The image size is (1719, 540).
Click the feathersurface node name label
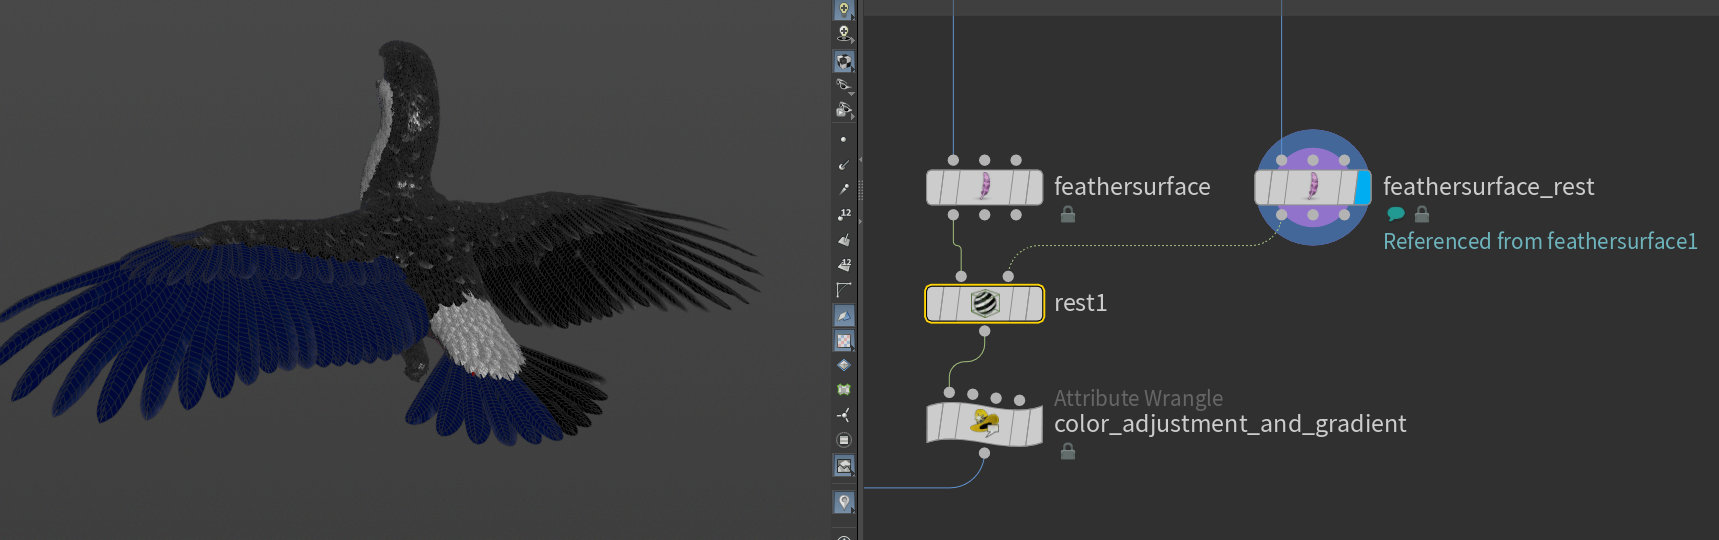(x=1132, y=187)
